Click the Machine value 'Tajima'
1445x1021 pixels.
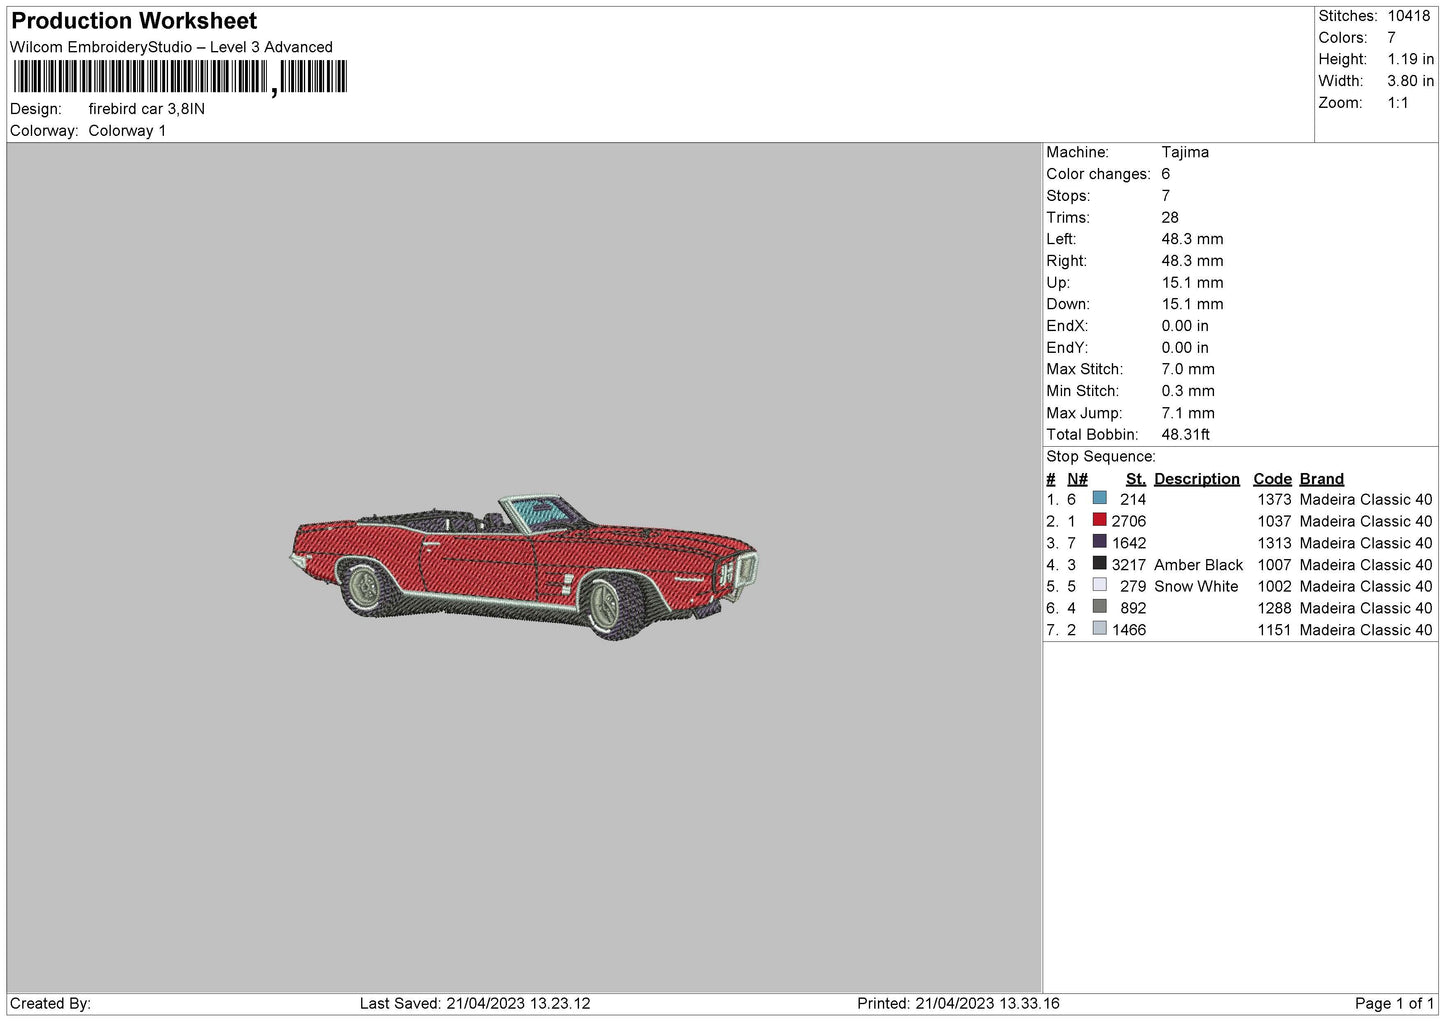tap(1185, 152)
